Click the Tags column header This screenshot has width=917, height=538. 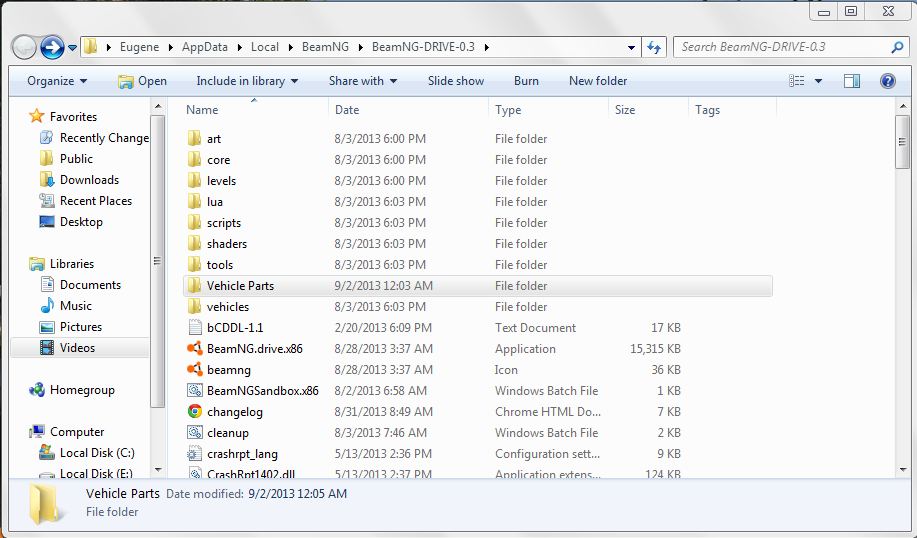[707, 110]
